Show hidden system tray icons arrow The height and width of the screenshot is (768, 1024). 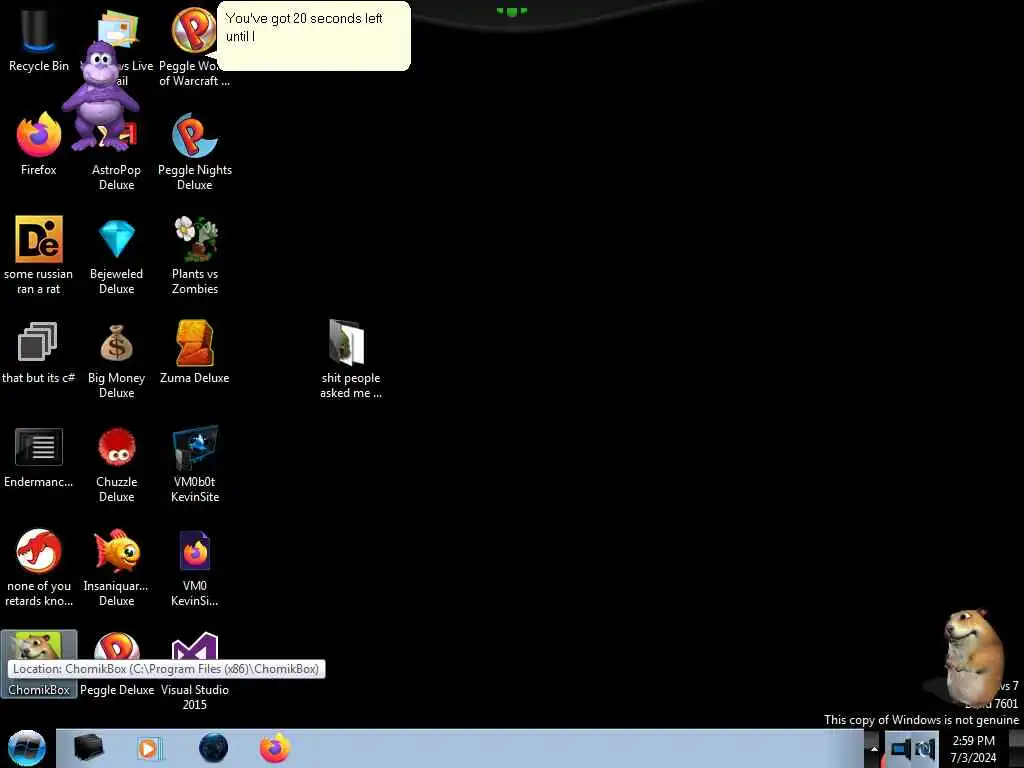(874, 748)
